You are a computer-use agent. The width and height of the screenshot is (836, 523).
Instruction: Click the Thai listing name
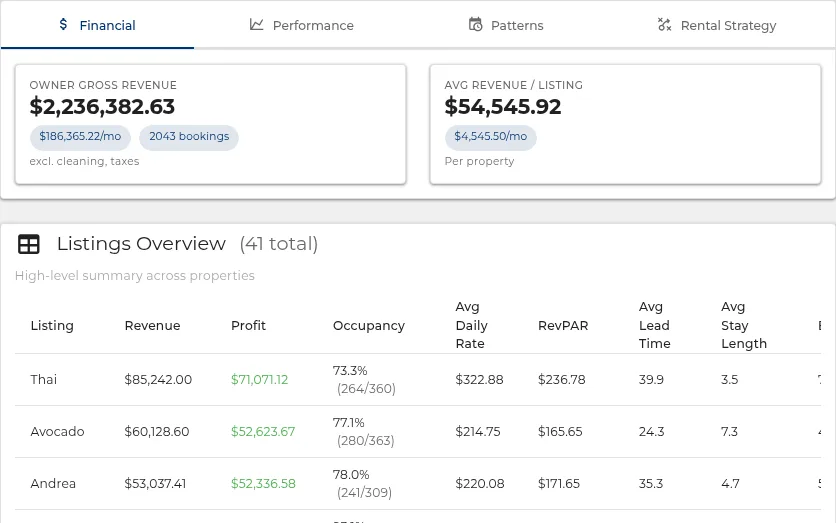coord(44,380)
